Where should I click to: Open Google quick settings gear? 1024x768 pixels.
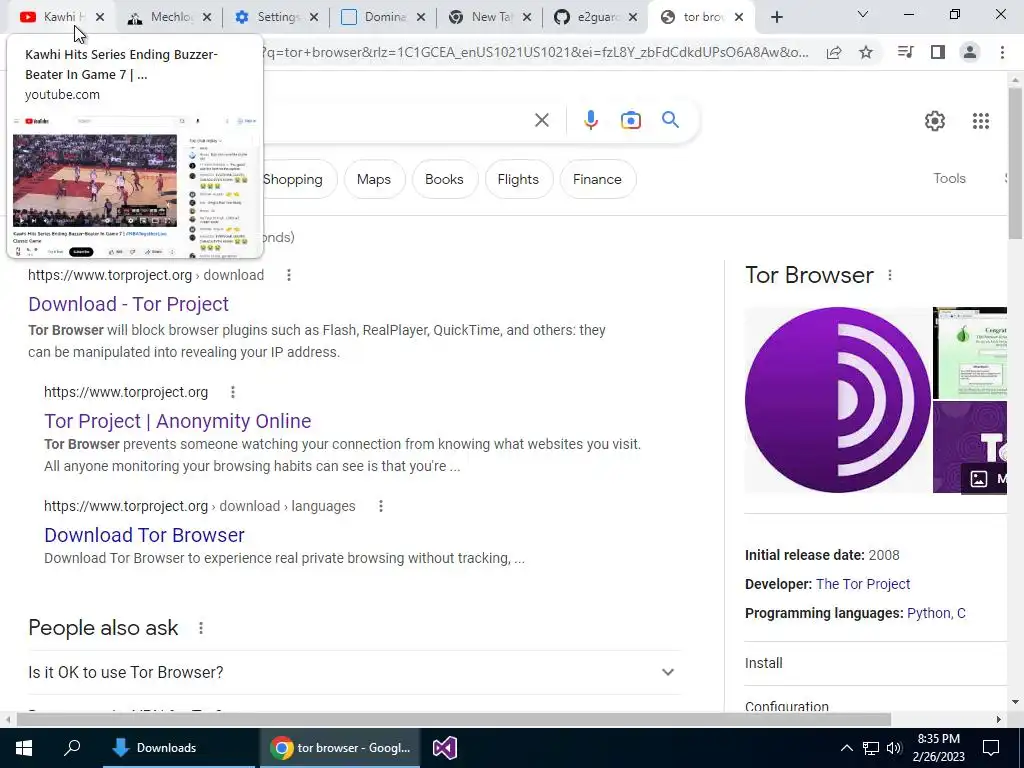click(935, 121)
